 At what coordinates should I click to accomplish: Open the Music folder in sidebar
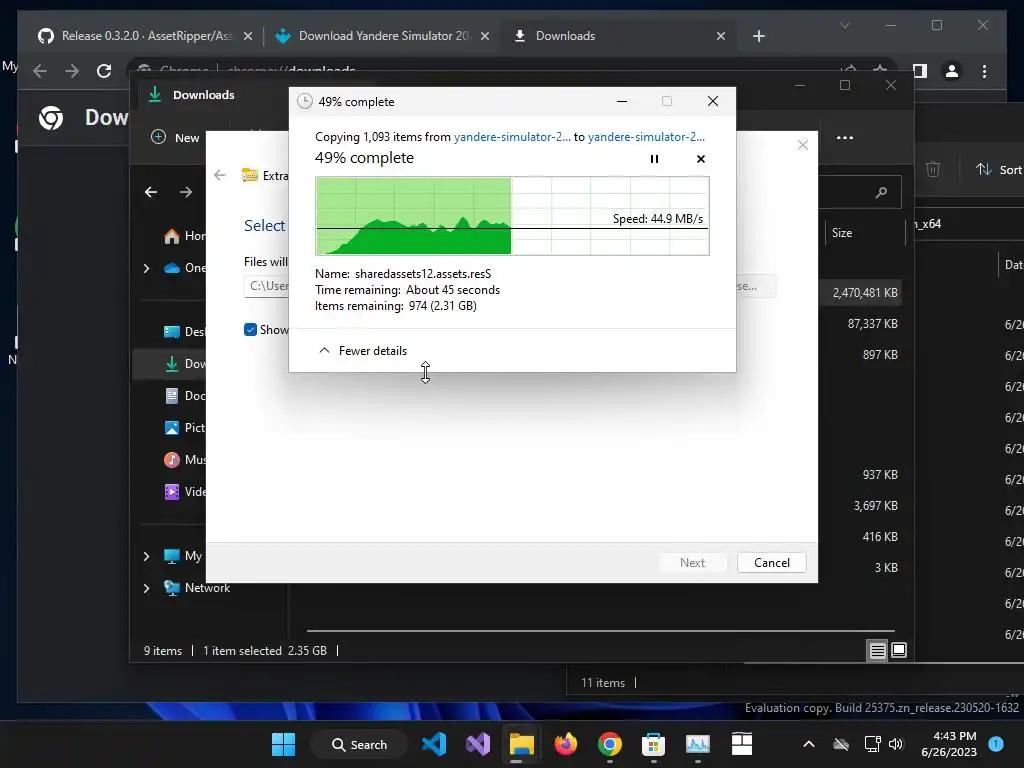(184, 460)
